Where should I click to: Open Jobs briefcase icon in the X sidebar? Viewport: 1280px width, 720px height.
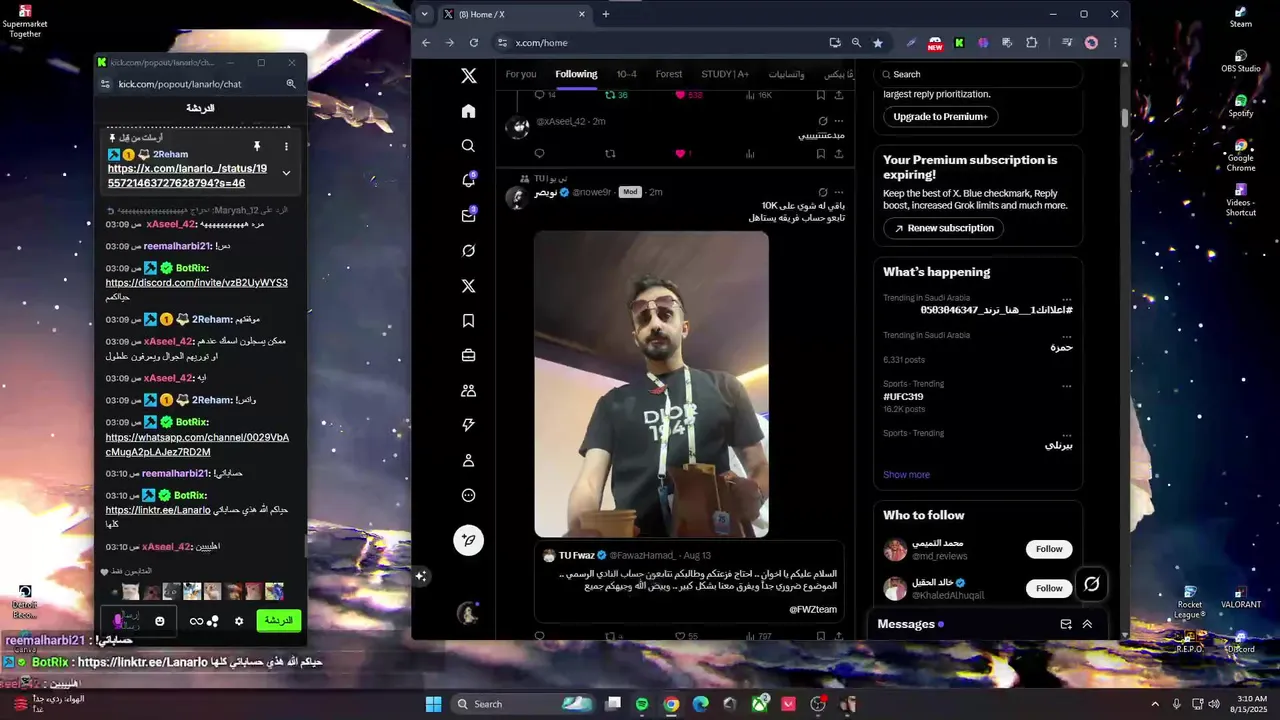[468, 356]
